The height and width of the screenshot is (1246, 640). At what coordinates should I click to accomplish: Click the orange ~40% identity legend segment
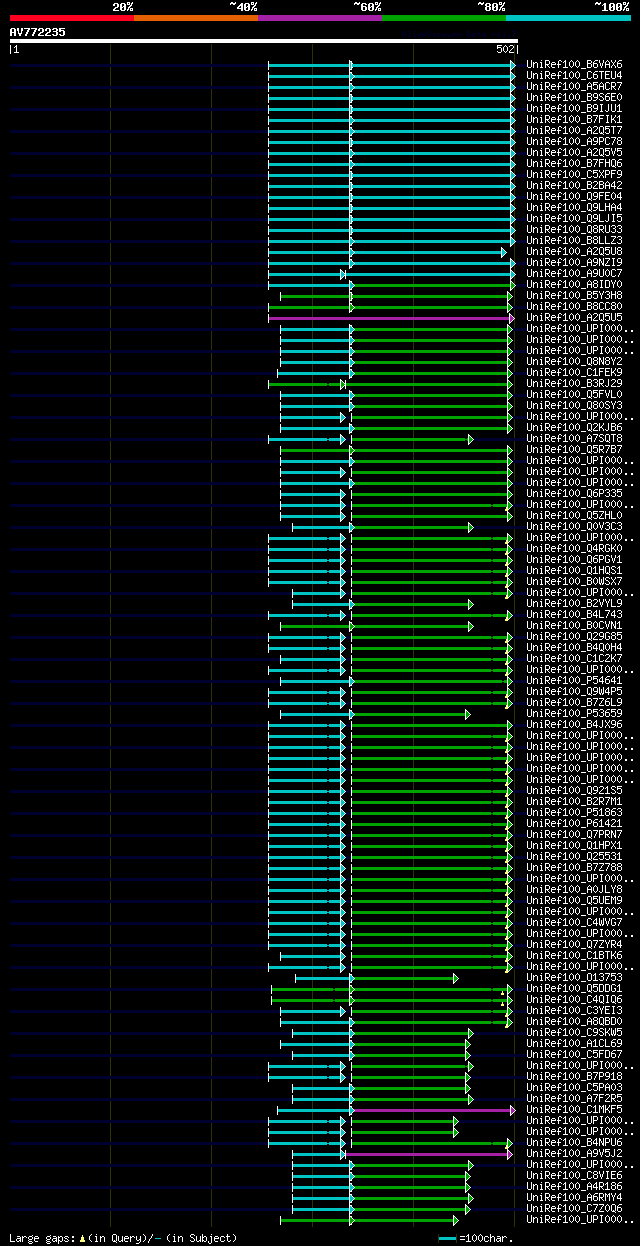[x=195, y=18]
